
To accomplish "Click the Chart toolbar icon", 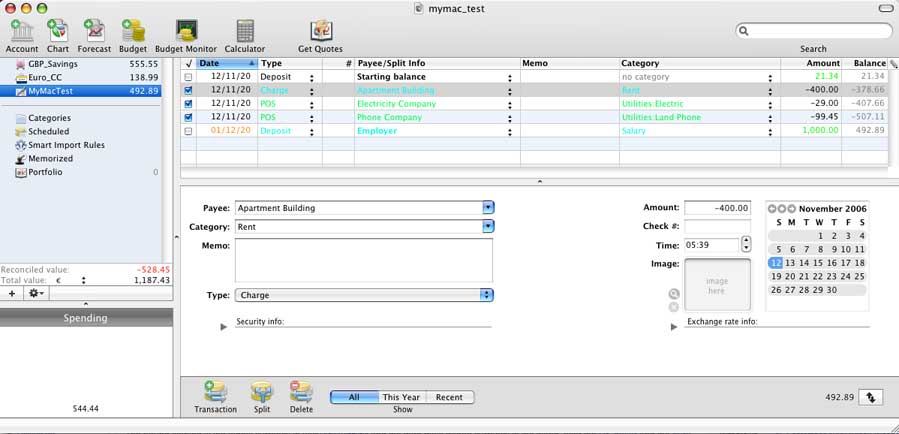I will [58, 31].
